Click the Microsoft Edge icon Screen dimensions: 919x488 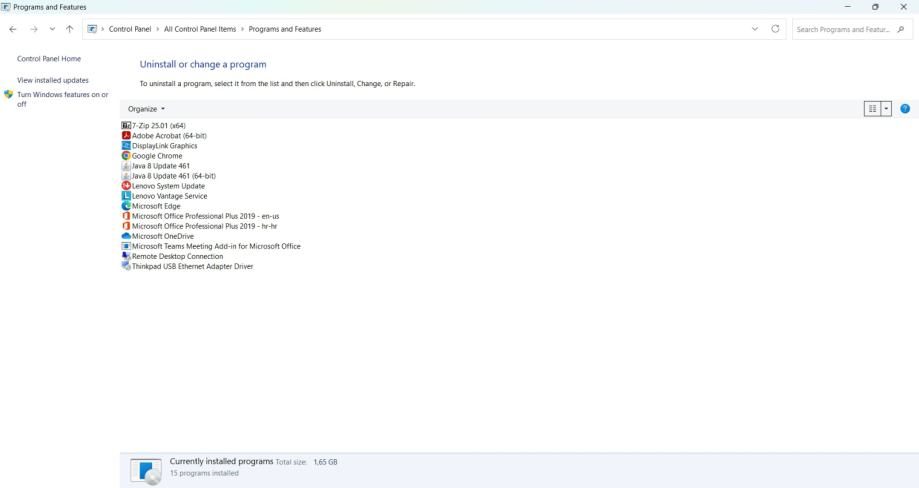click(x=125, y=206)
